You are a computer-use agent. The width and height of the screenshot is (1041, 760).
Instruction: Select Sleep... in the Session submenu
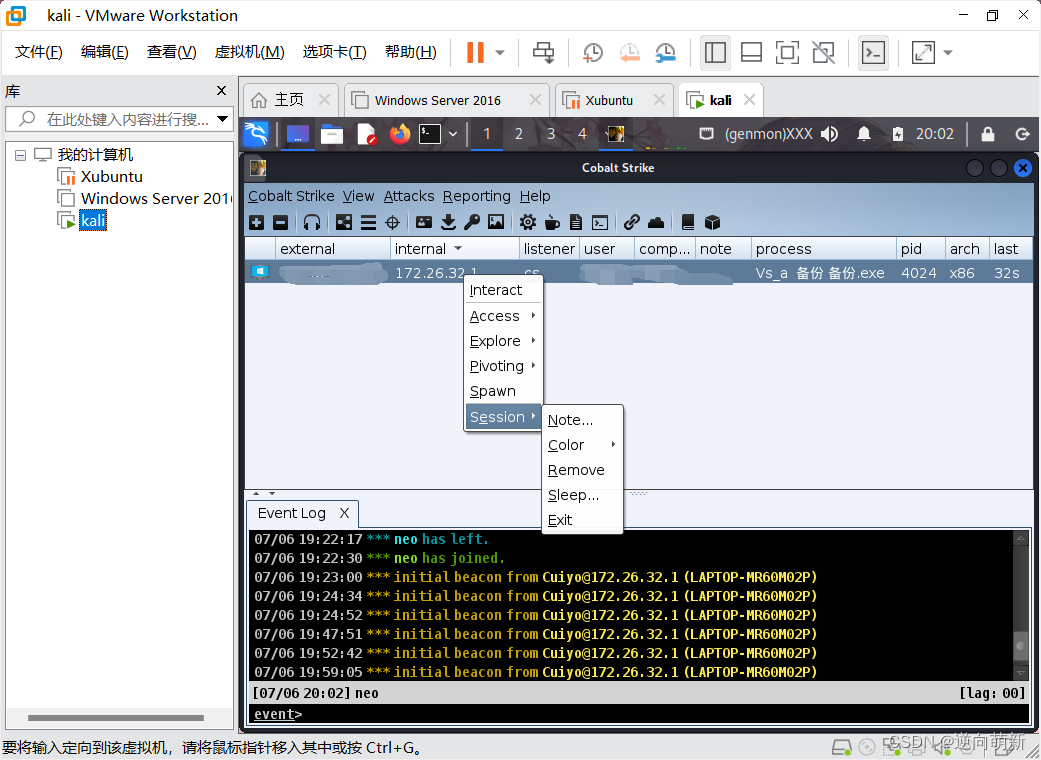583,495
